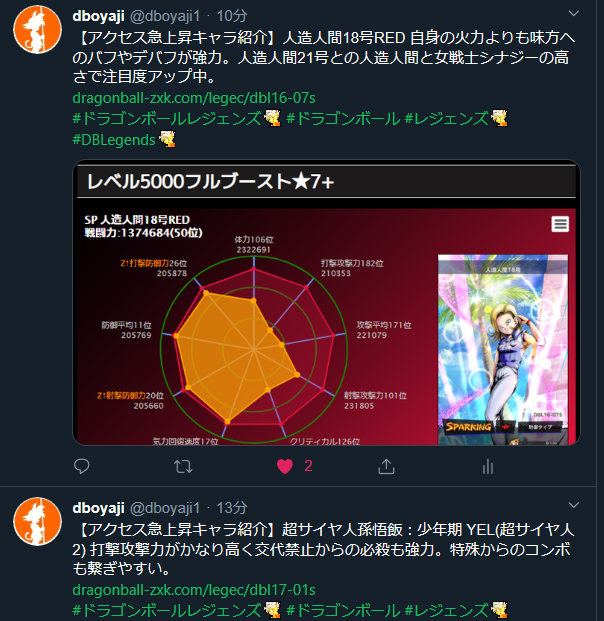This screenshot has height=621, width=604.
Task: Open the 13分 timestamp of second tweet
Action: click(x=232, y=508)
